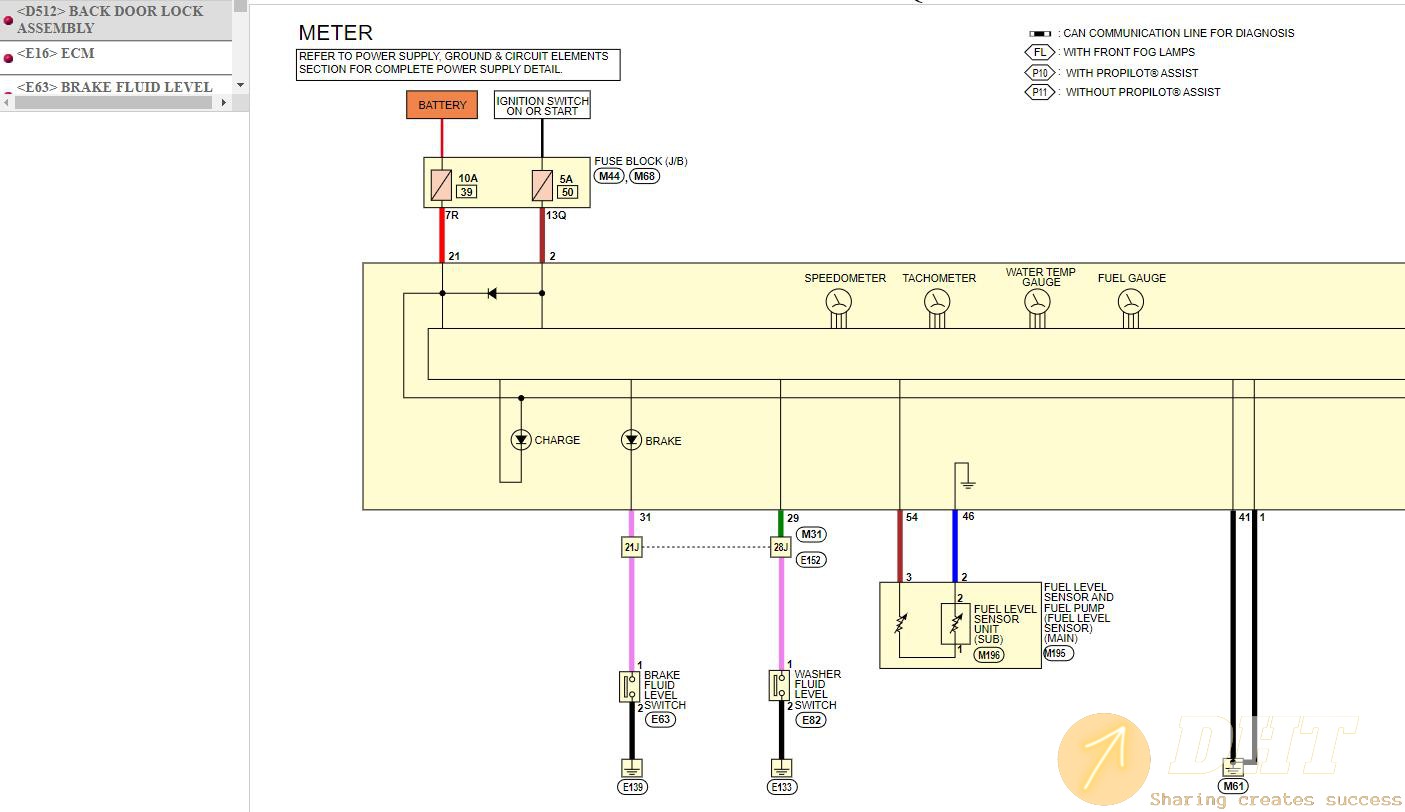The height and width of the screenshot is (812, 1405).
Task: Click the ground symbol above M61
Action: pos(1234,768)
